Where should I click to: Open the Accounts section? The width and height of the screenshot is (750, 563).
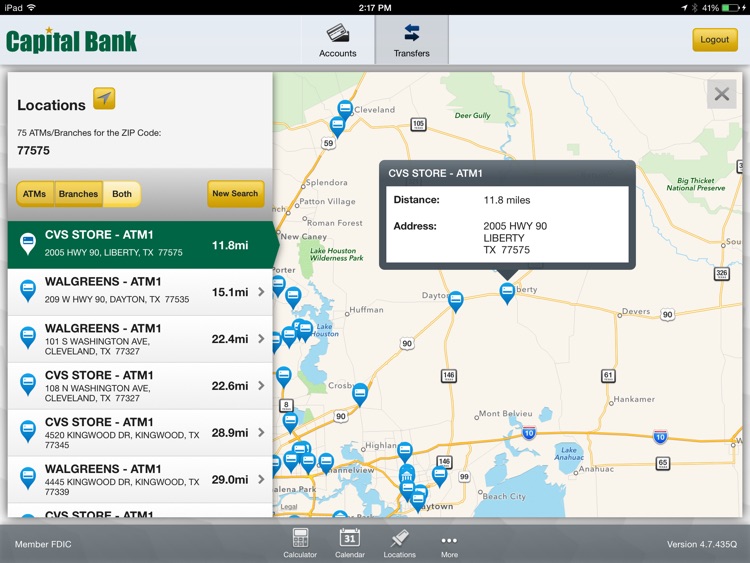tap(338, 40)
